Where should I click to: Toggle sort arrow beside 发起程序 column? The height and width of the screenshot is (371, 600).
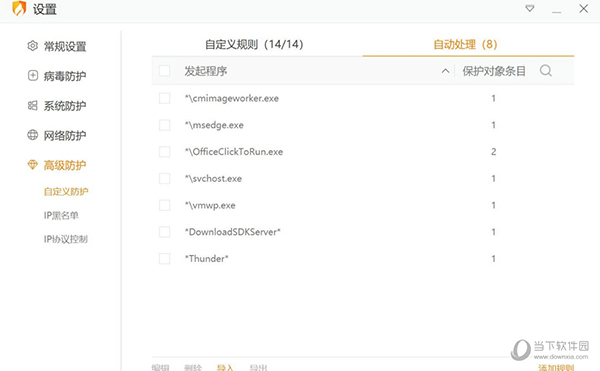pyautogui.click(x=445, y=71)
